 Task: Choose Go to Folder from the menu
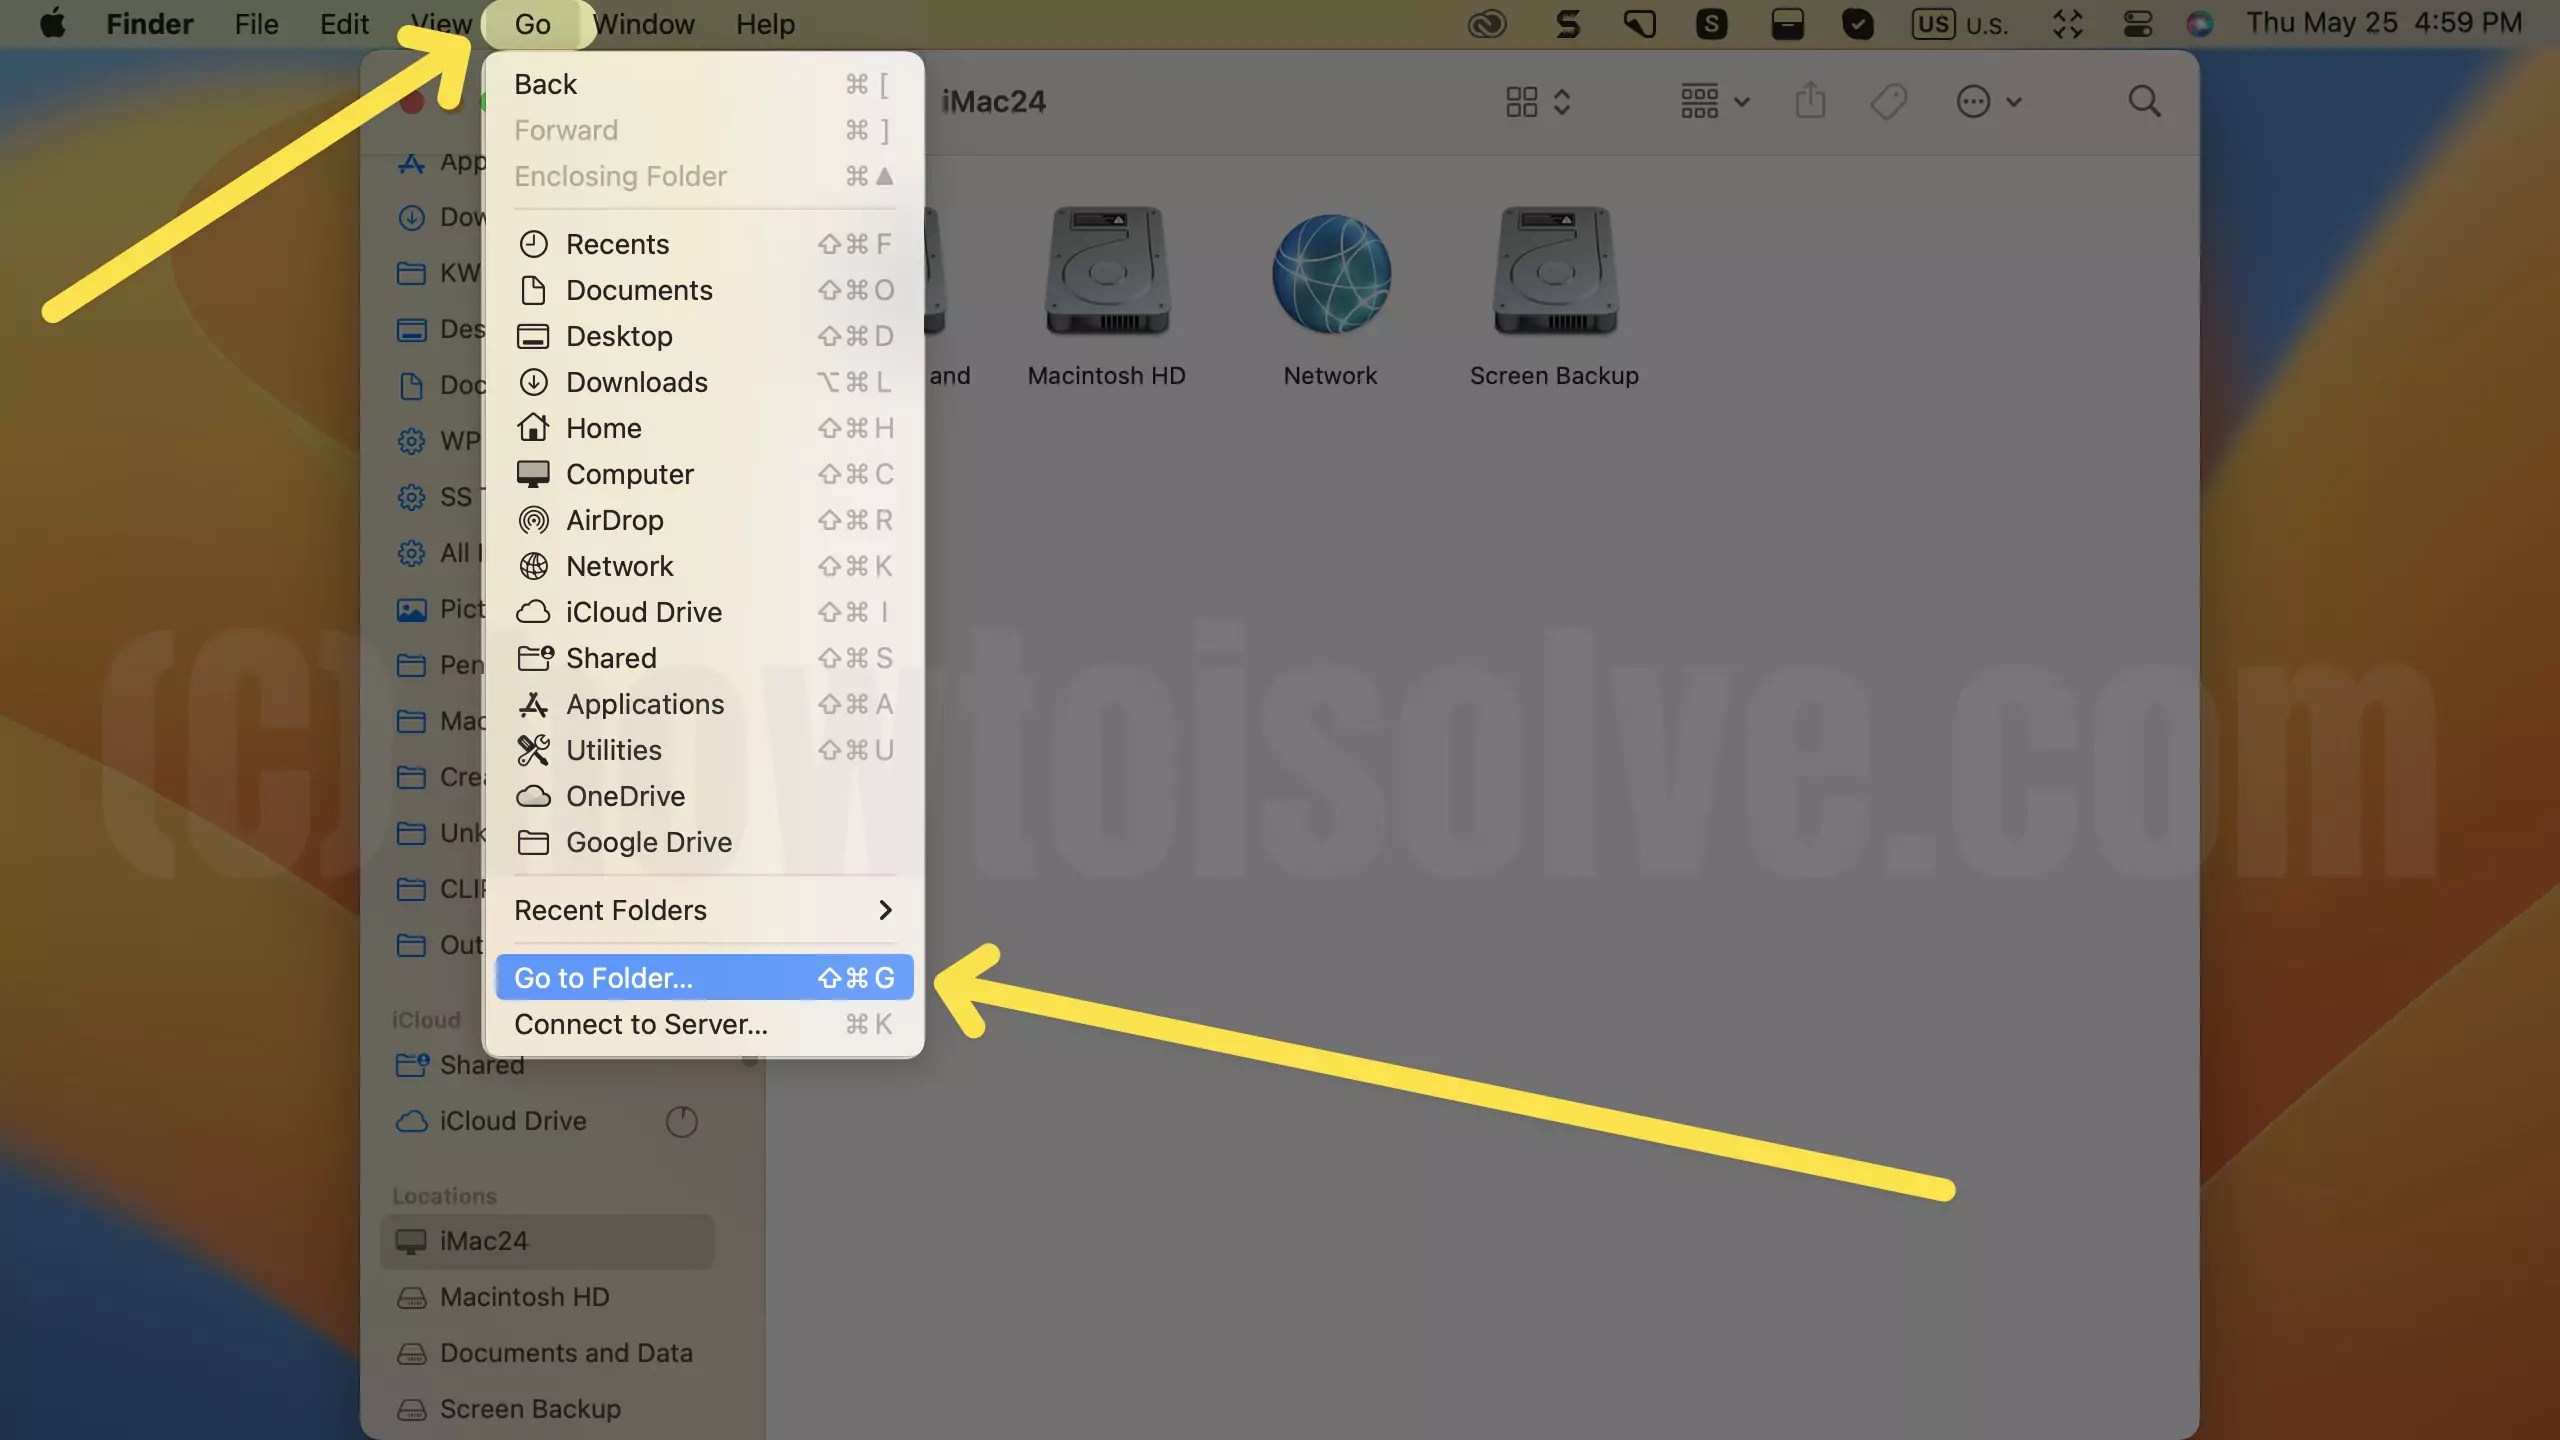[x=601, y=977]
